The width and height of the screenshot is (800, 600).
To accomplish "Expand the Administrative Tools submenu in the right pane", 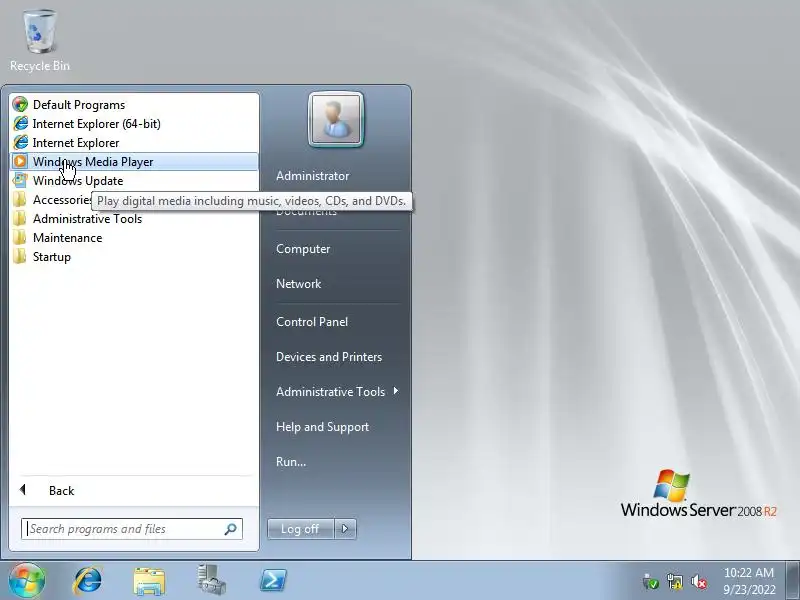I will point(337,392).
